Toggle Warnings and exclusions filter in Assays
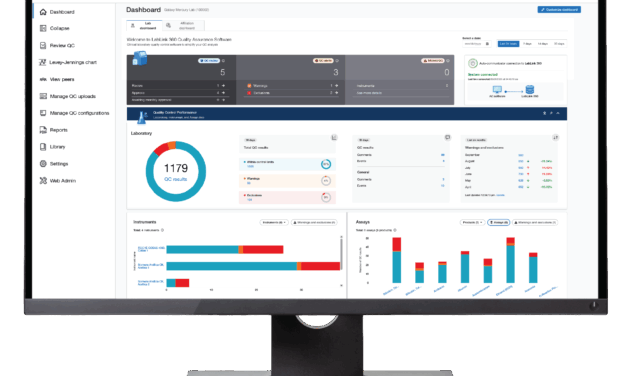Image resolution: width=627 pixels, height=376 pixels. [x=535, y=222]
